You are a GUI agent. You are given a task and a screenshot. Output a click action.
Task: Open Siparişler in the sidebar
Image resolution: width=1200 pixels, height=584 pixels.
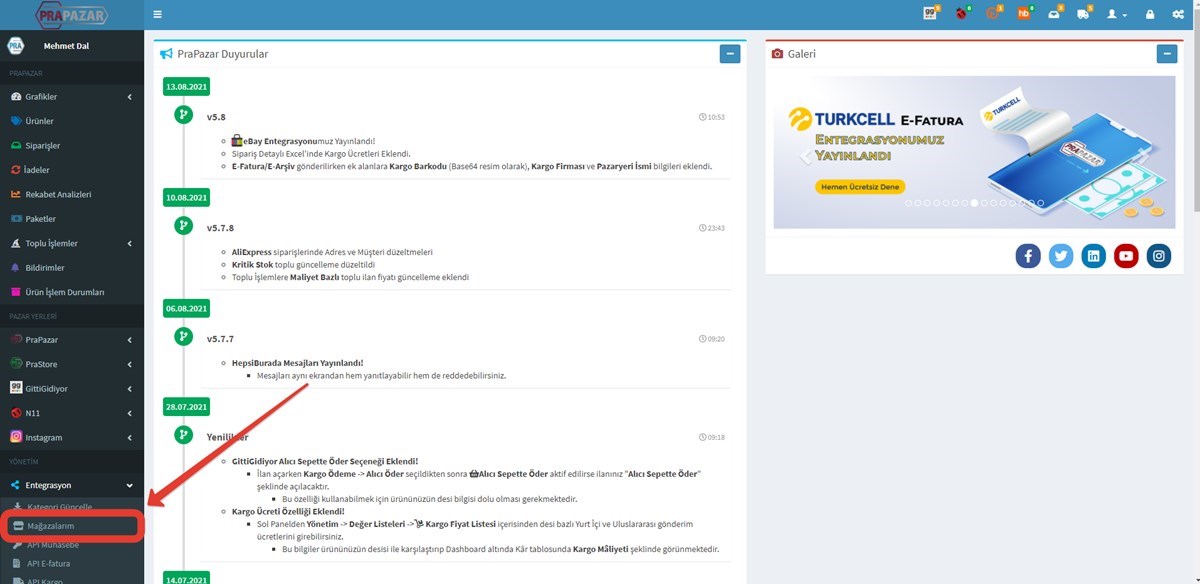click(72, 146)
